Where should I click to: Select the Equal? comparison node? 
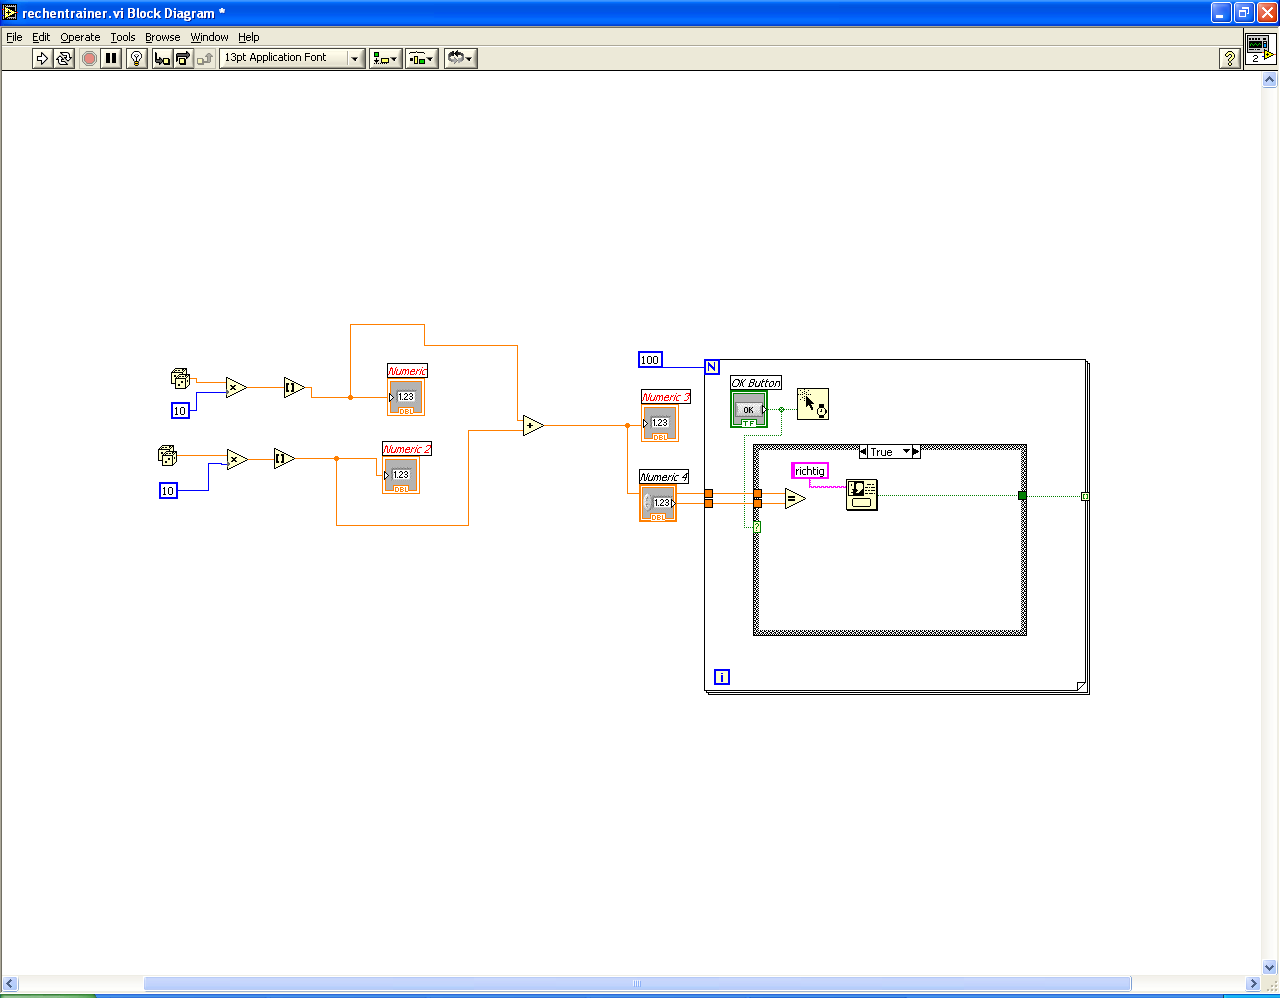tap(795, 498)
